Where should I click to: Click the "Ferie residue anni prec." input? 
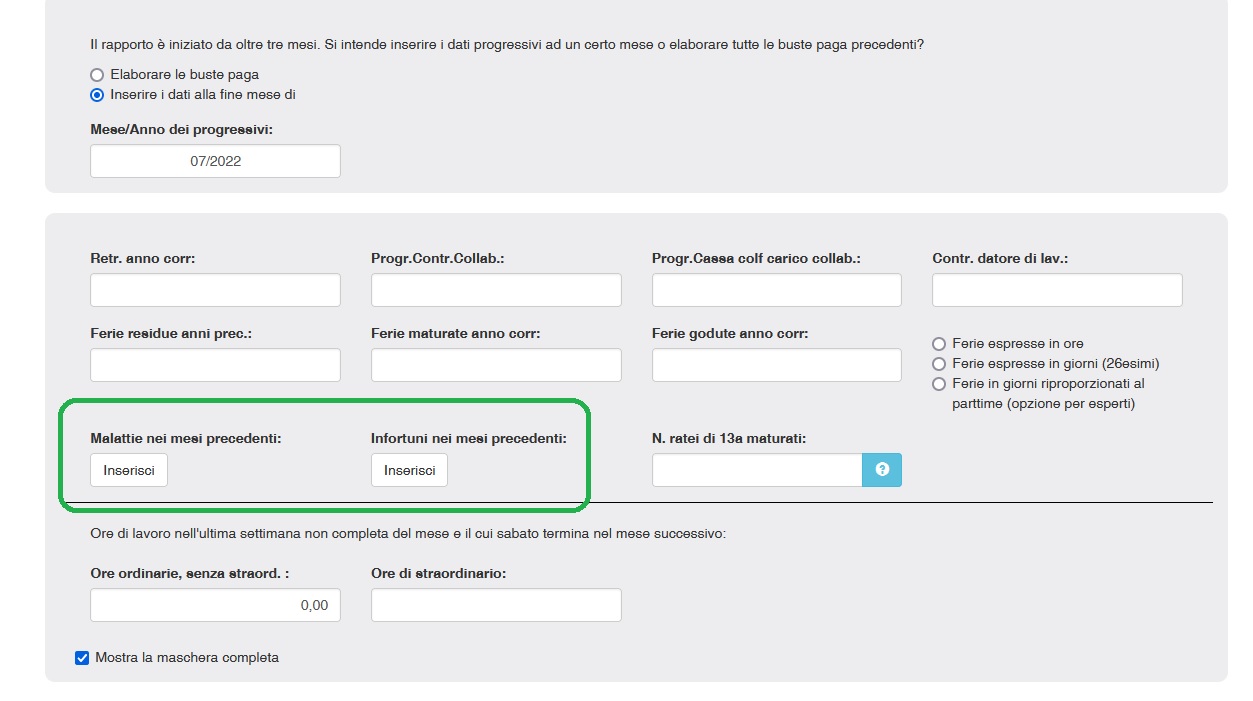215,365
